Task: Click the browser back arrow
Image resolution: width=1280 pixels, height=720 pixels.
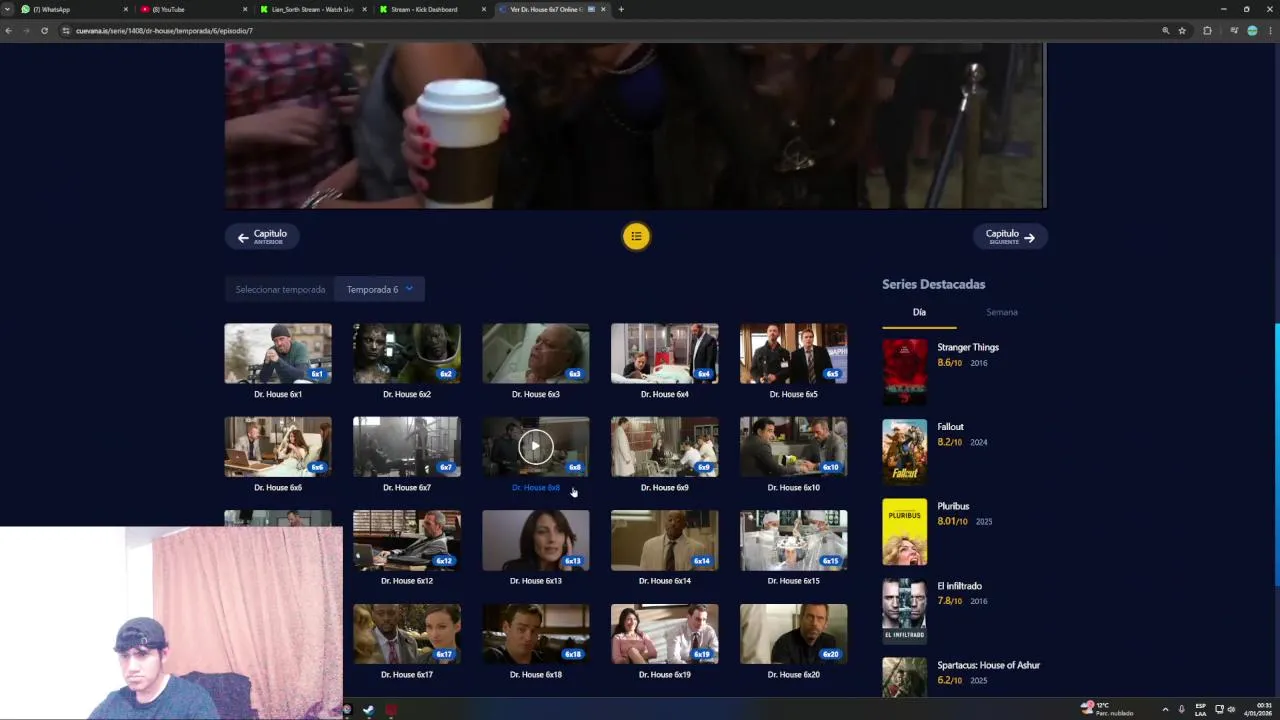Action: point(8,31)
